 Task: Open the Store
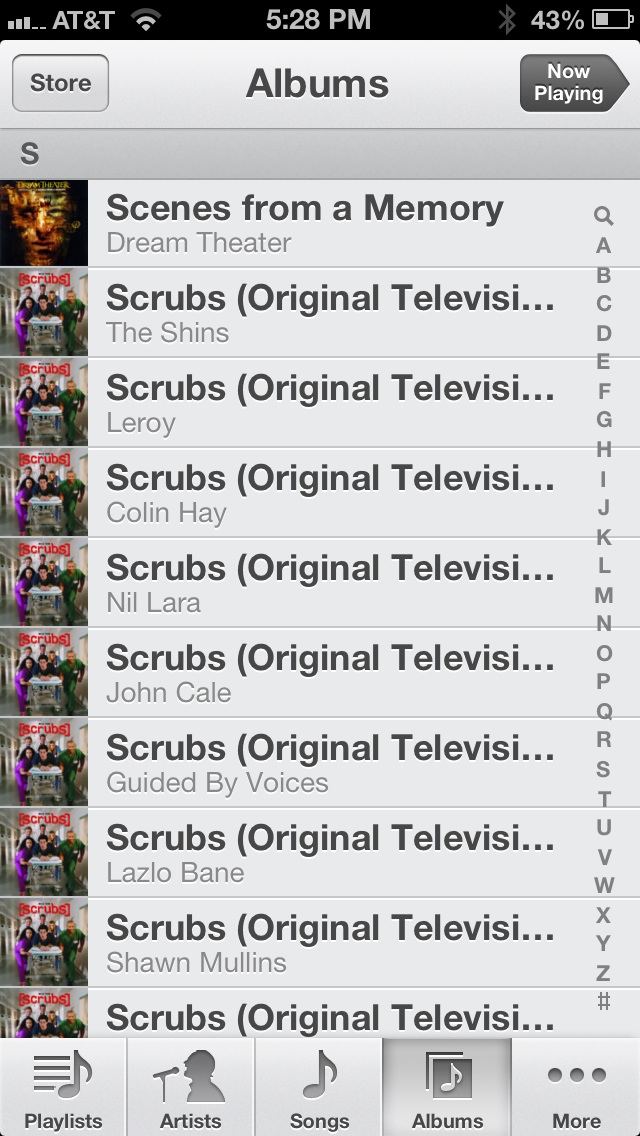60,83
